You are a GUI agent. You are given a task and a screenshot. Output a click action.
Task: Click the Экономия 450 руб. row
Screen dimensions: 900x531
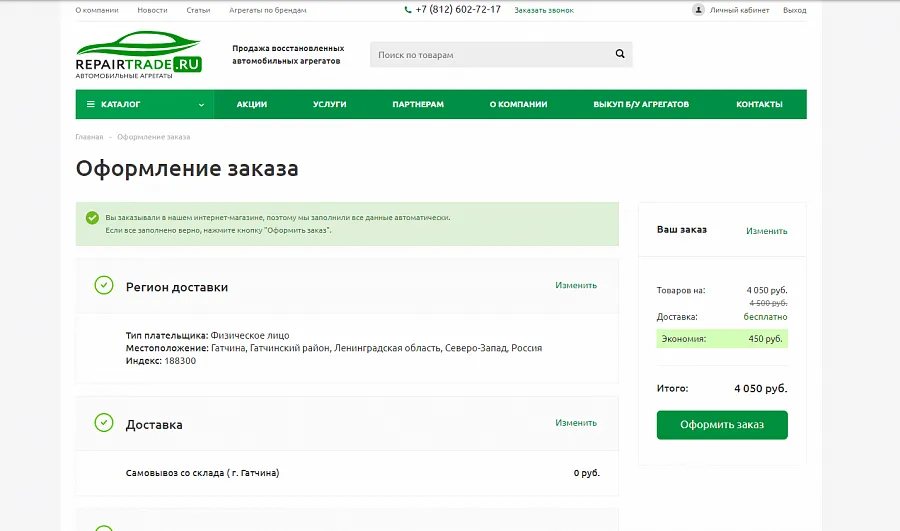pos(722,339)
